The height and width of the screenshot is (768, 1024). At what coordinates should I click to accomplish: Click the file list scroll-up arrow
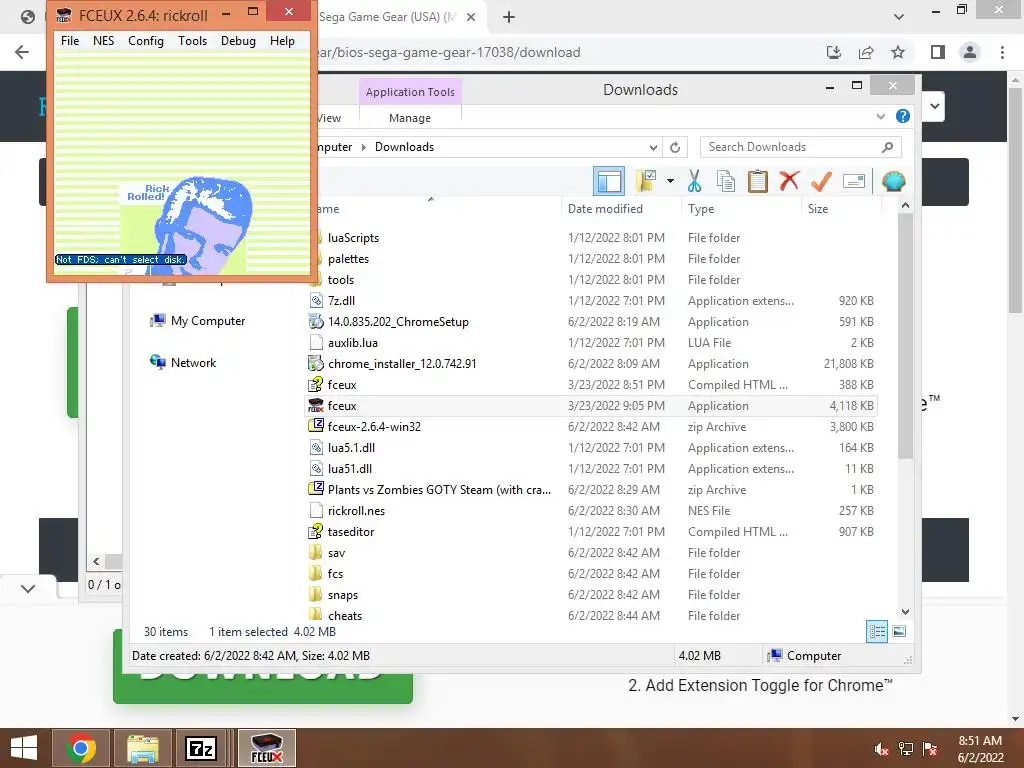tap(905, 206)
